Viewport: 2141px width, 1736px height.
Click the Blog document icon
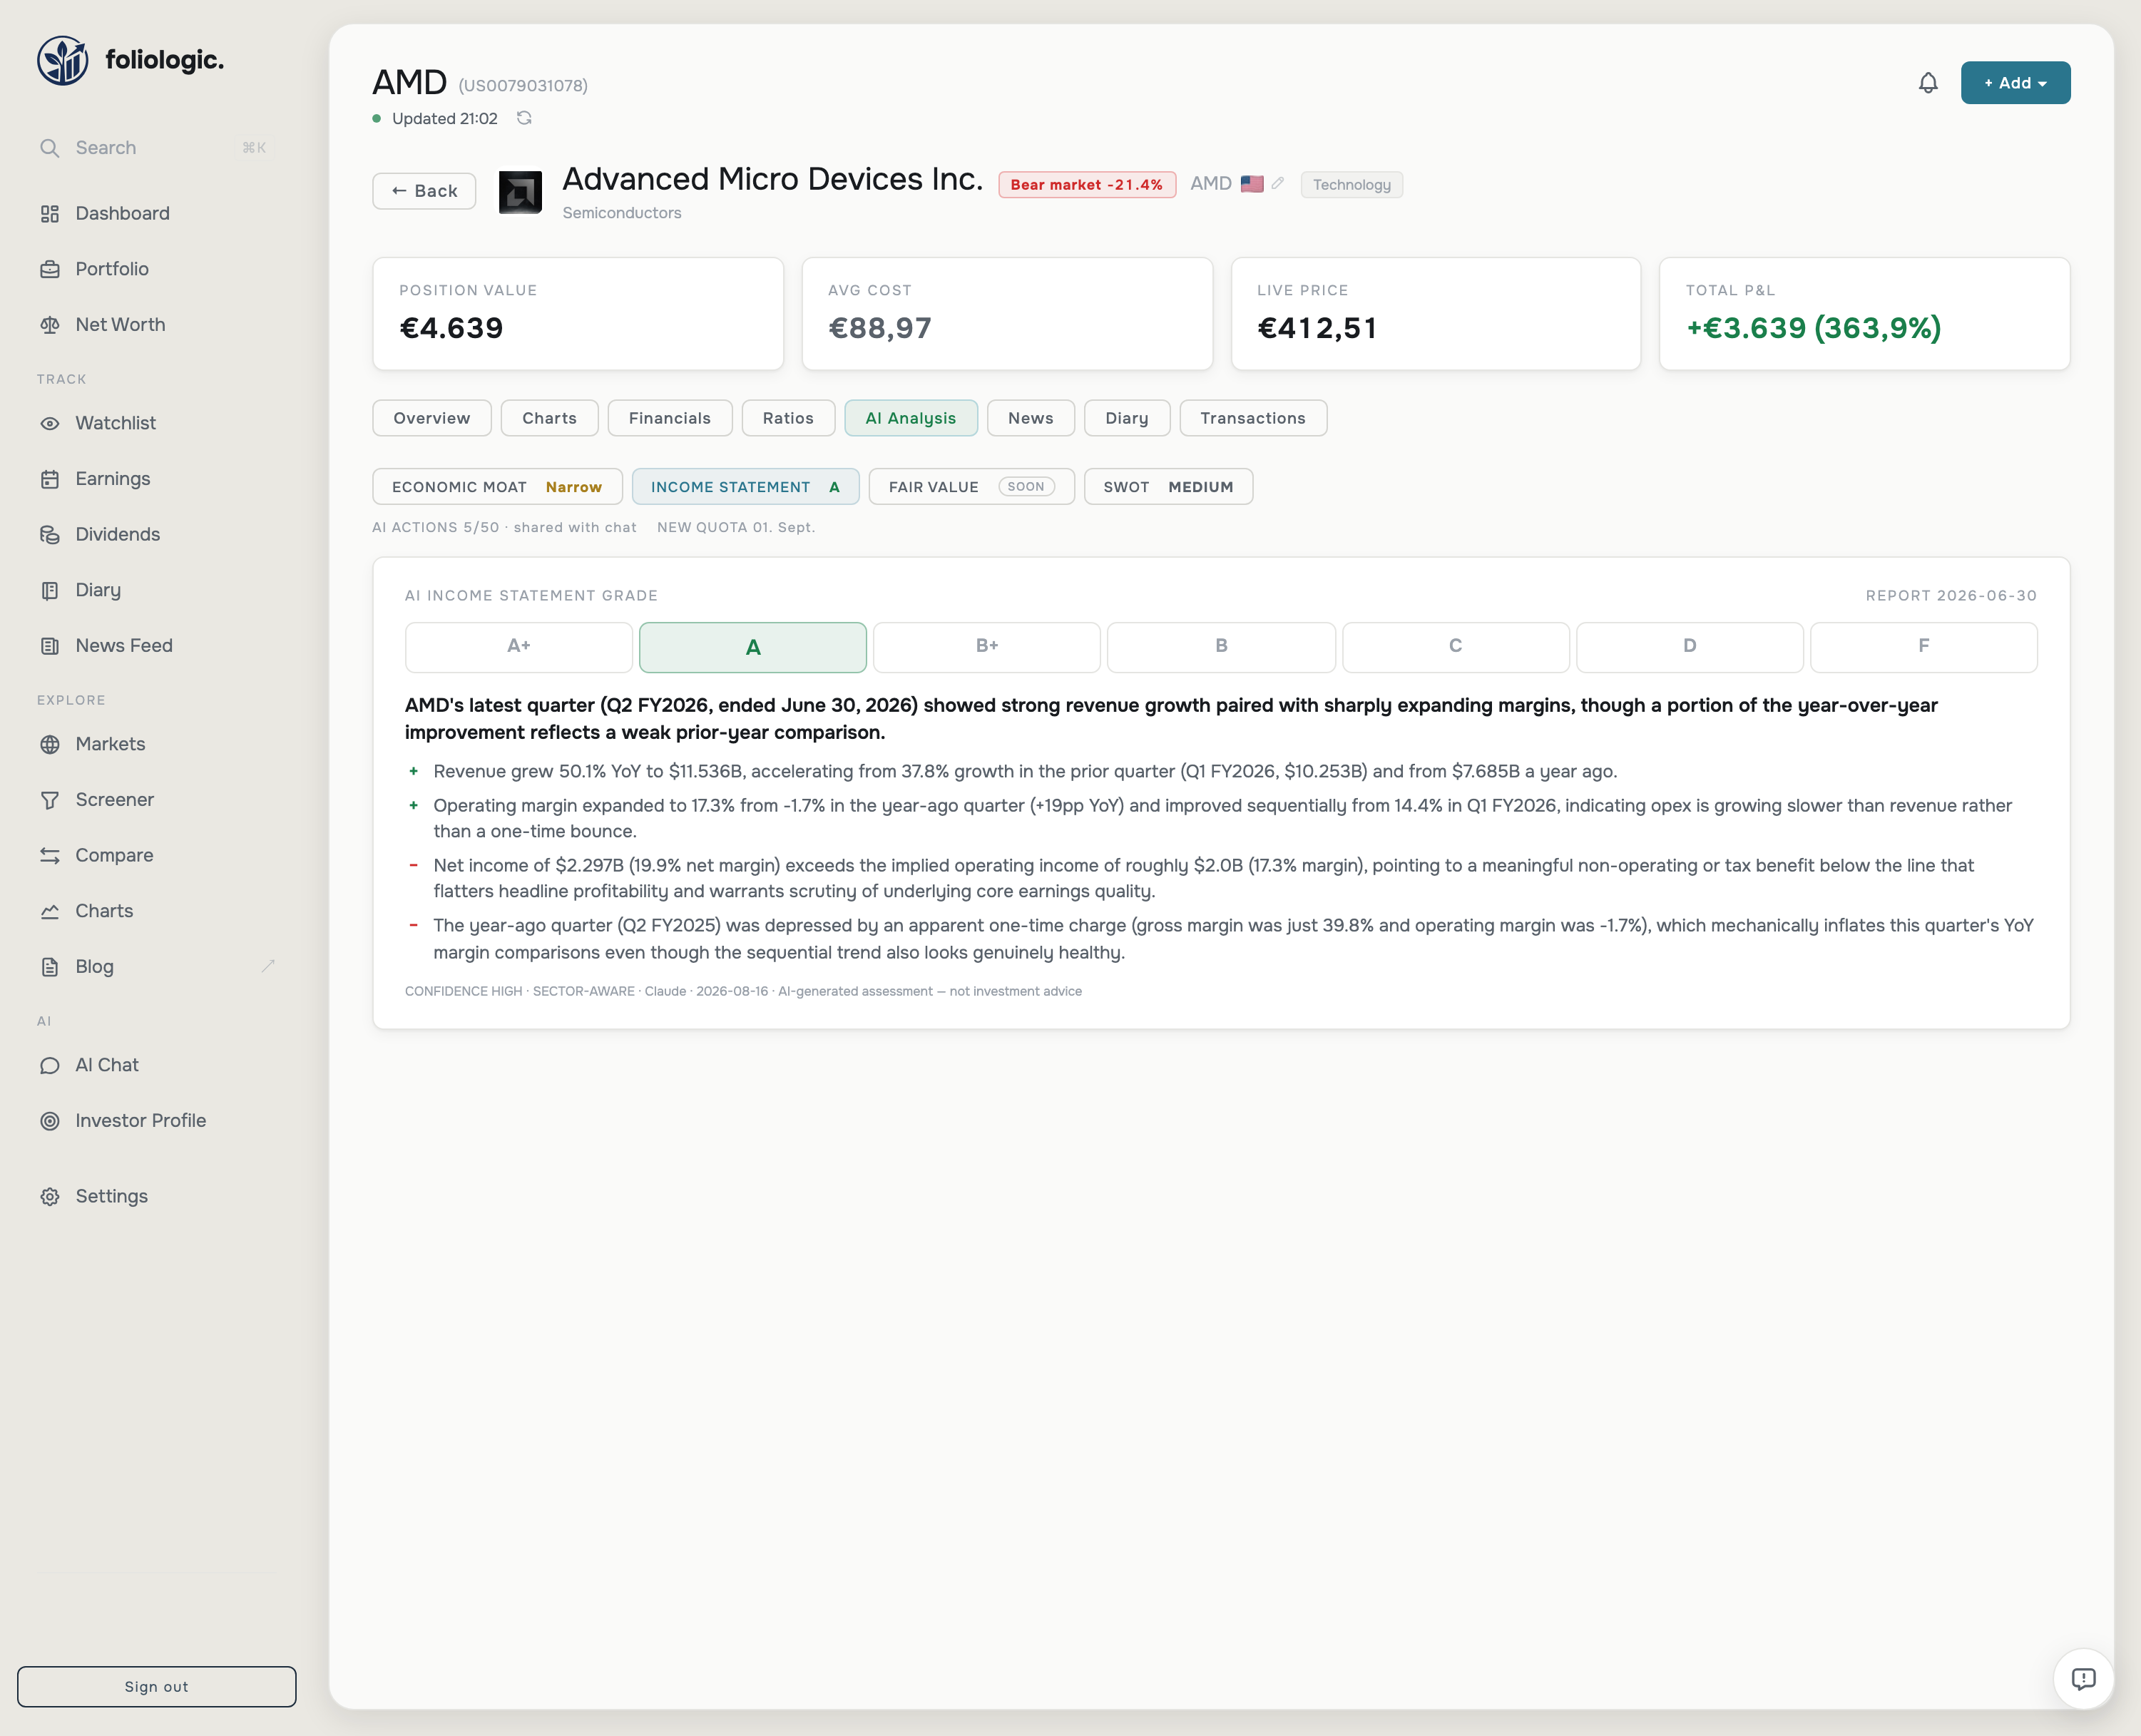(x=50, y=967)
